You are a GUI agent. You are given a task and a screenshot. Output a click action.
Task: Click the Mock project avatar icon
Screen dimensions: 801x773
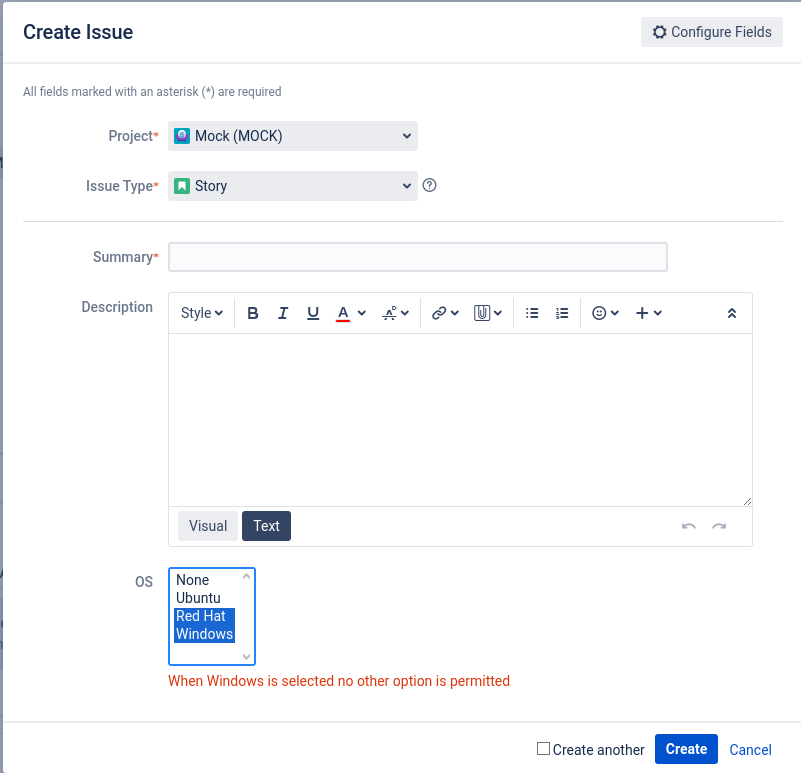tap(182, 136)
